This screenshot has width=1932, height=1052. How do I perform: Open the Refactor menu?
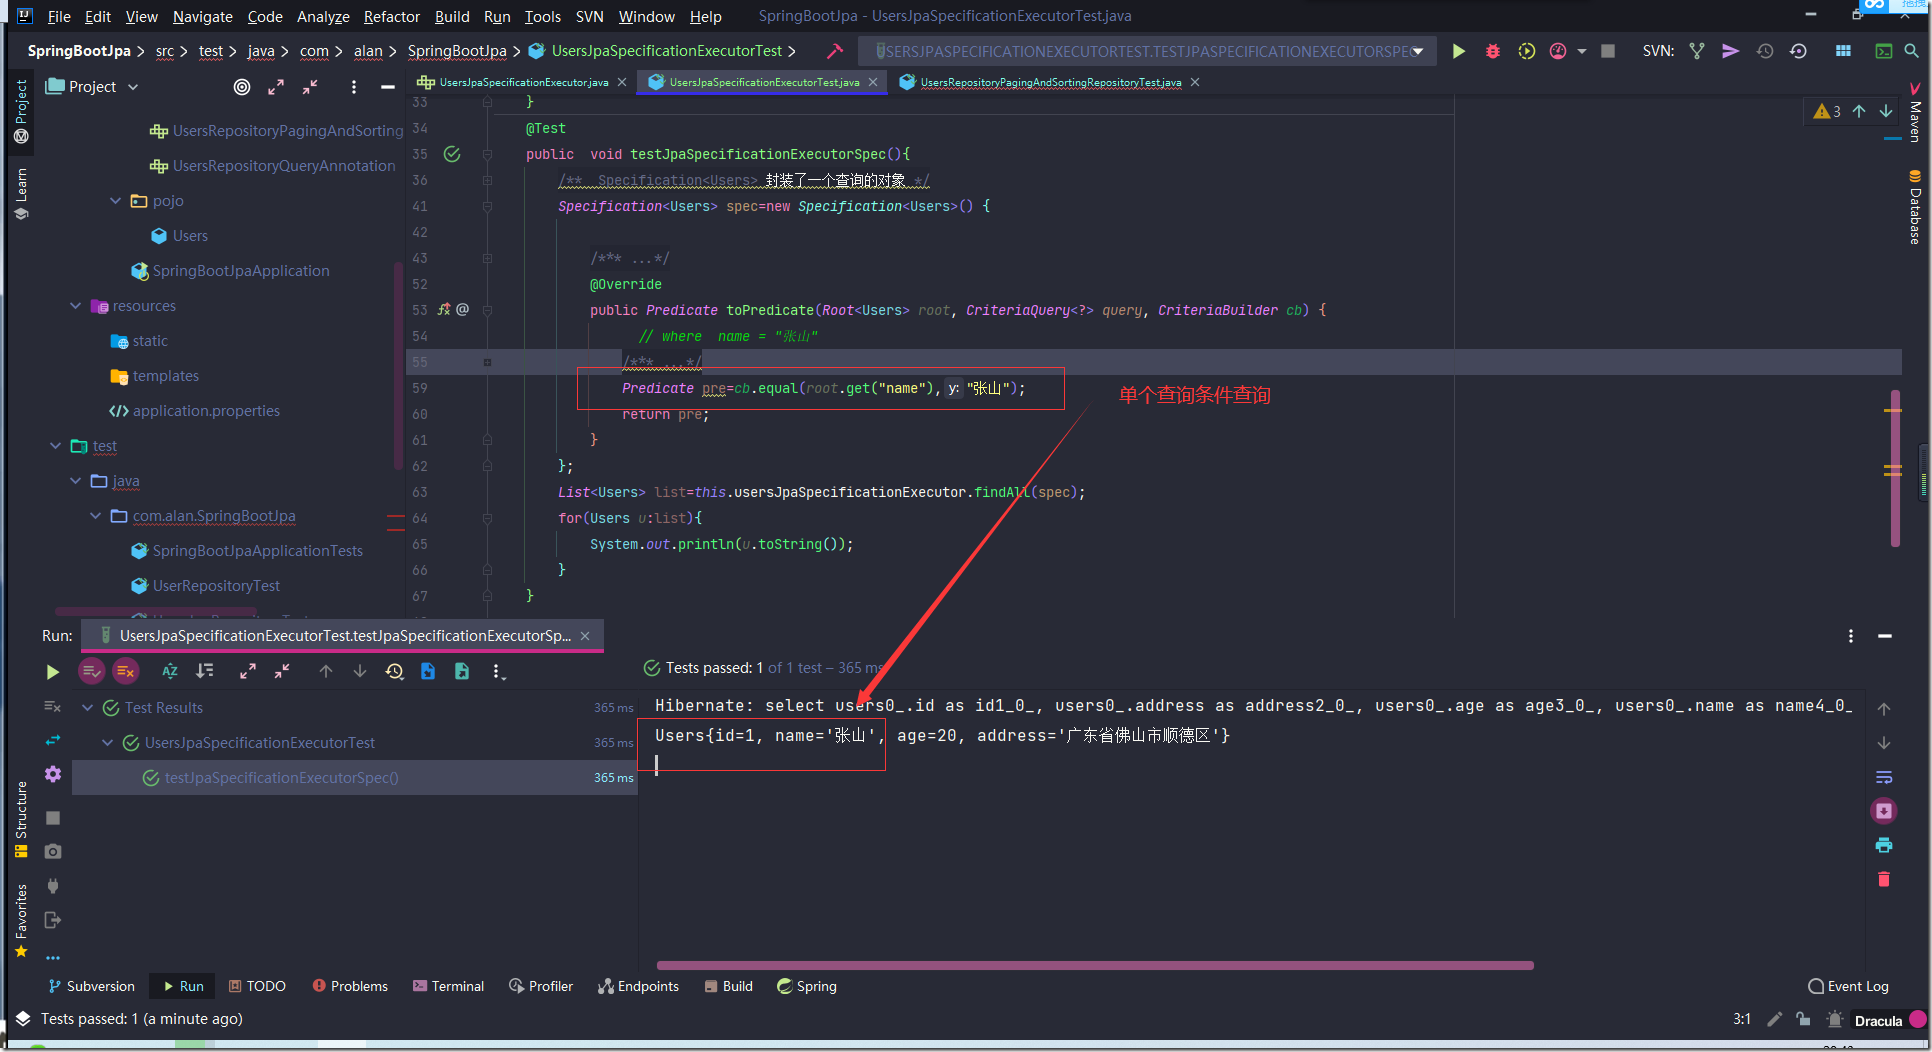(x=391, y=17)
